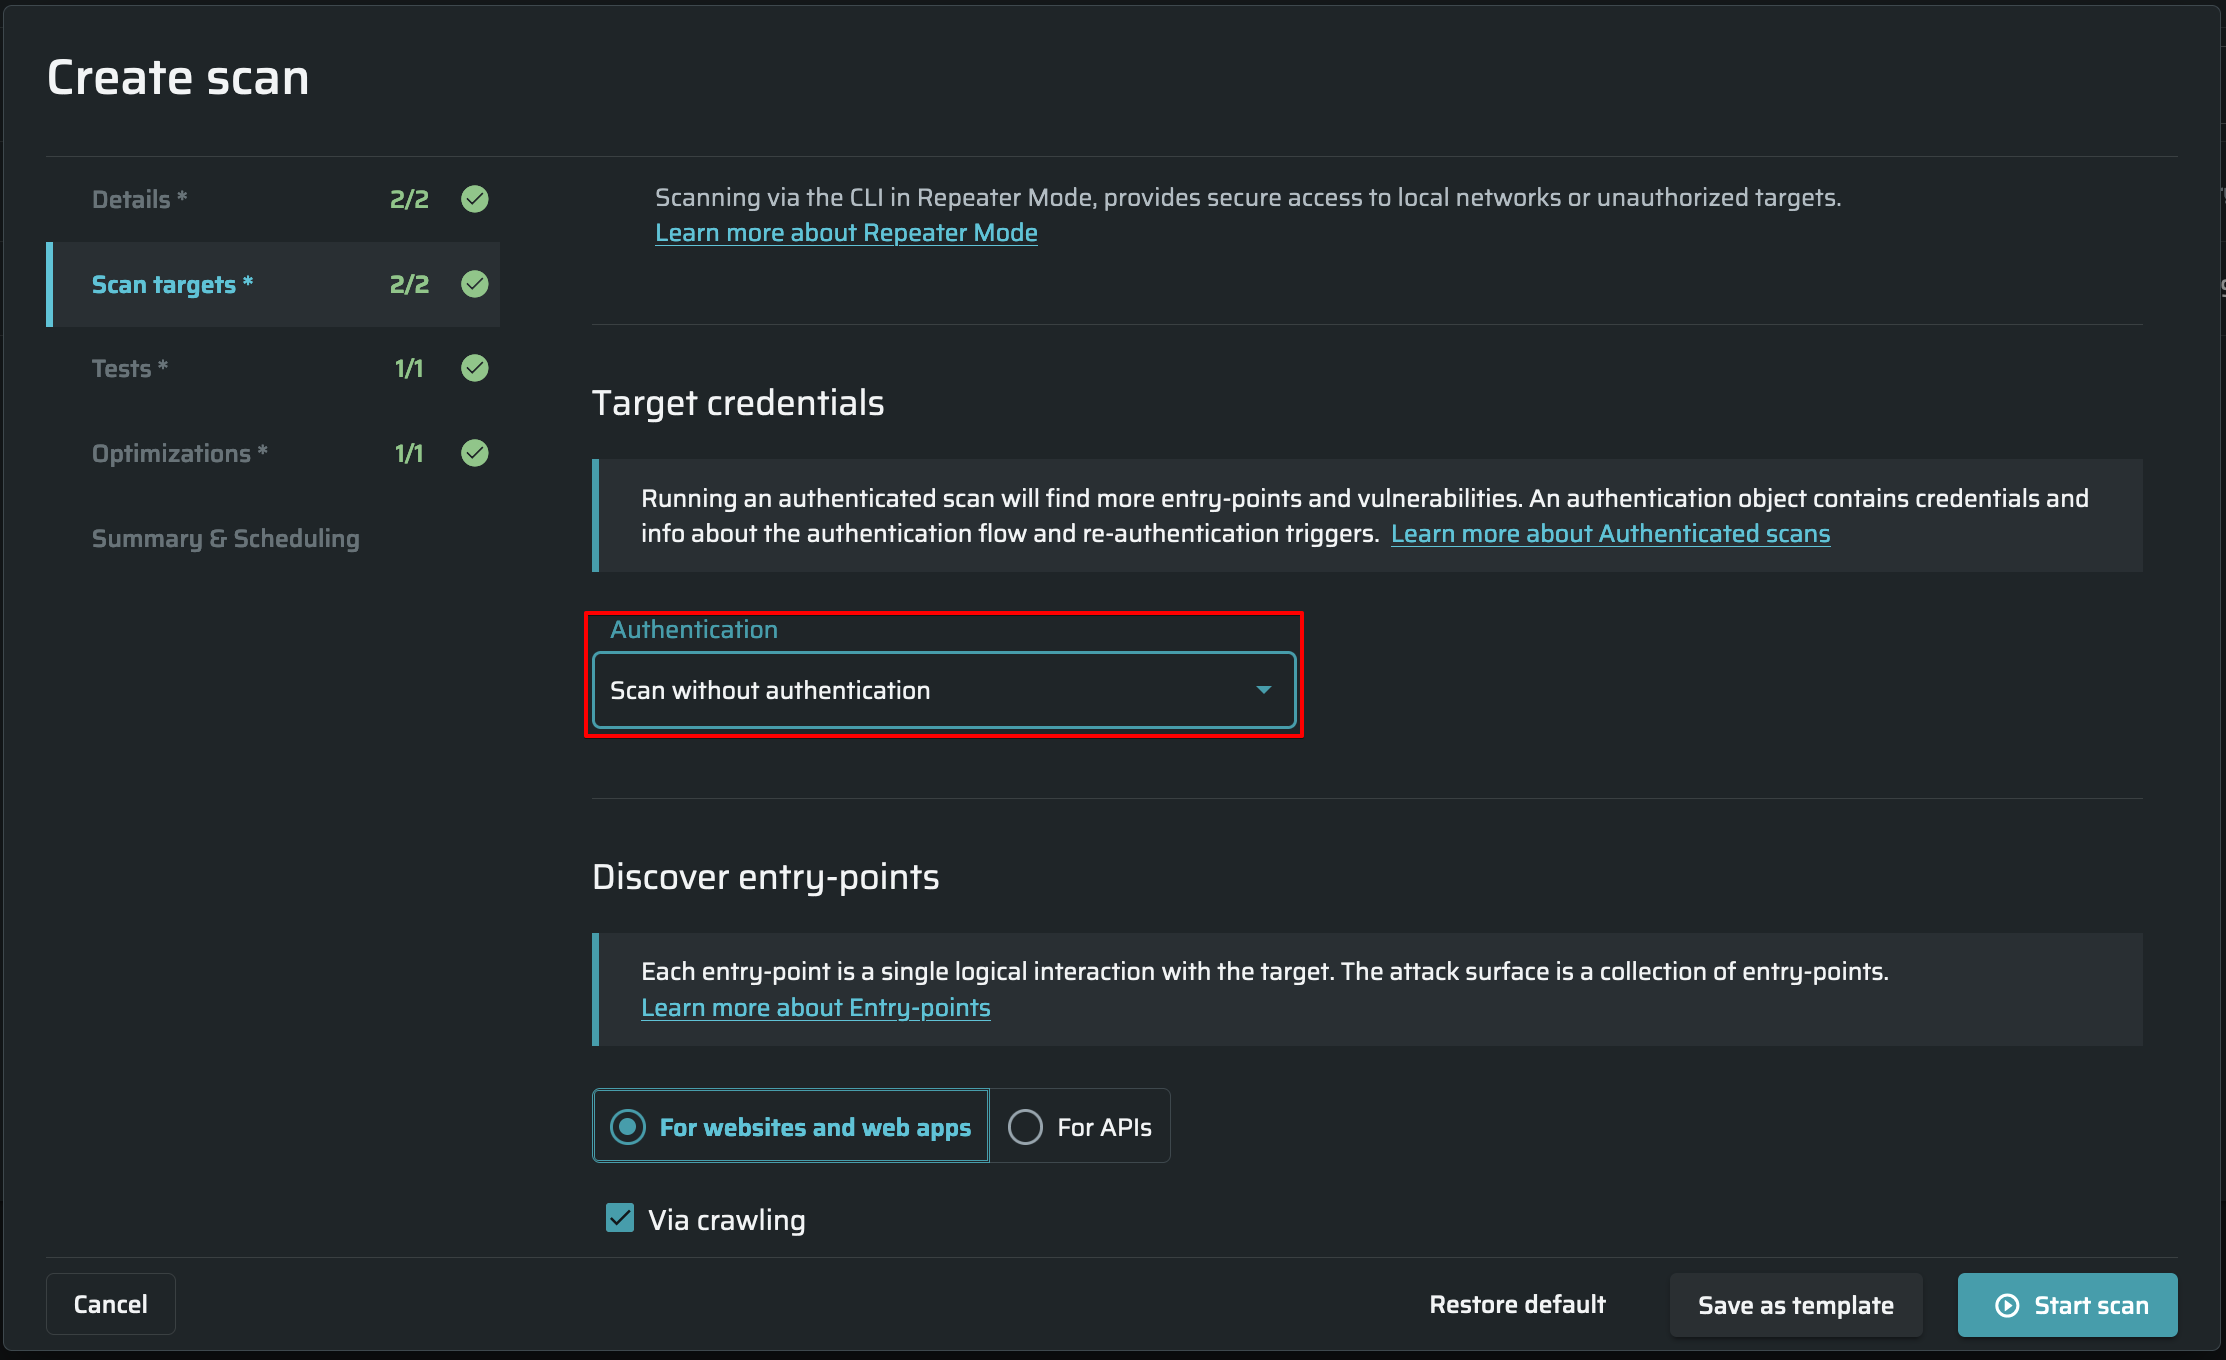The width and height of the screenshot is (2226, 1360).
Task: Click the green checkmark next to Details
Action: tap(475, 199)
